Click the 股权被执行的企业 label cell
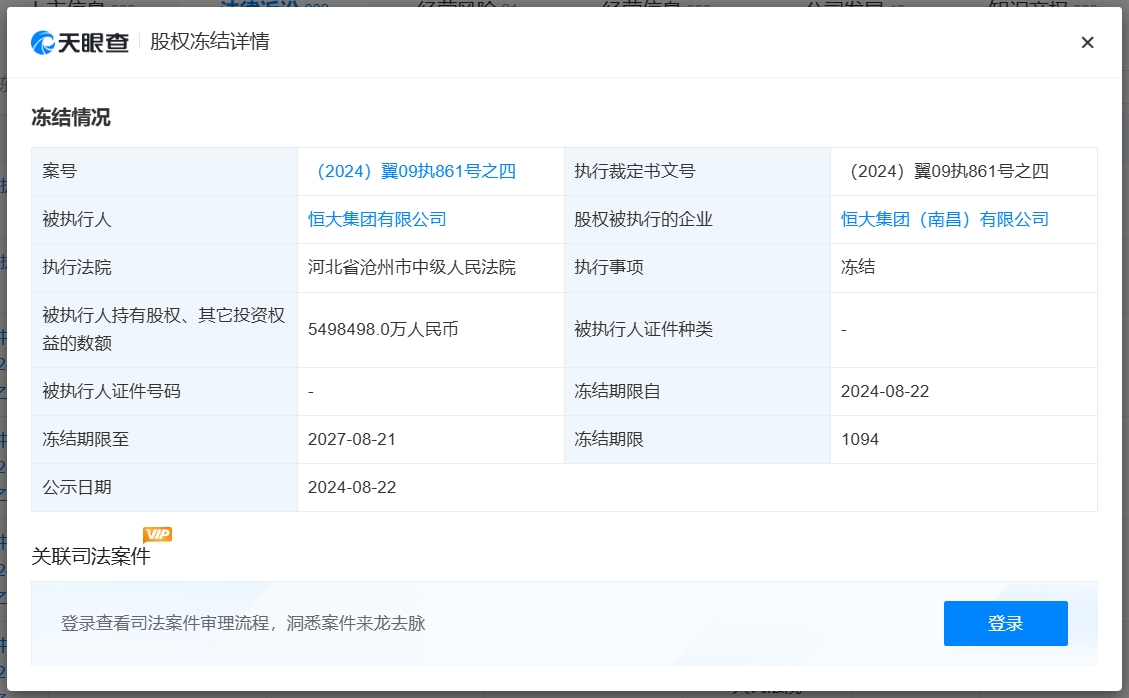The width and height of the screenshot is (1129, 698). pos(697,219)
